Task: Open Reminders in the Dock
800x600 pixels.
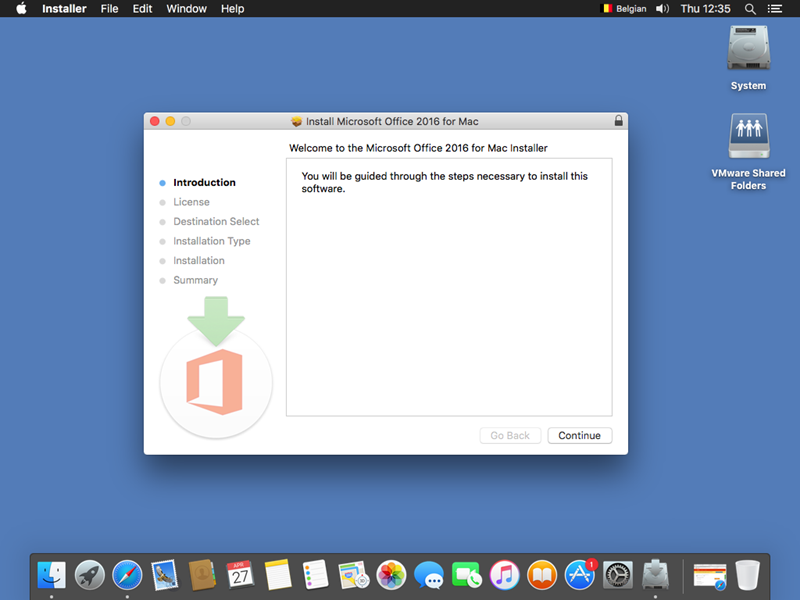Action: 315,575
